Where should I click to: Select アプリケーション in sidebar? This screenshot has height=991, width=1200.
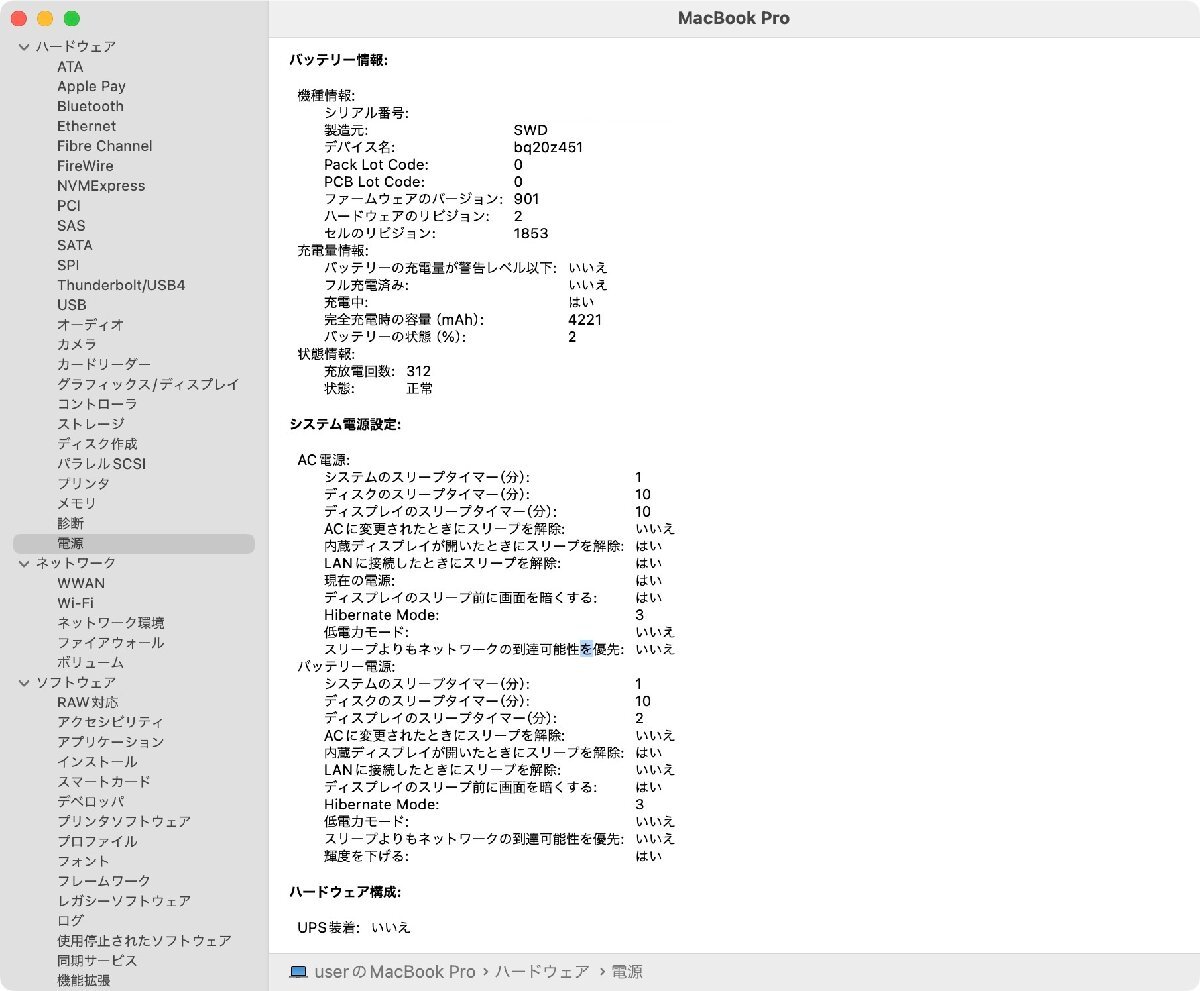(111, 742)
